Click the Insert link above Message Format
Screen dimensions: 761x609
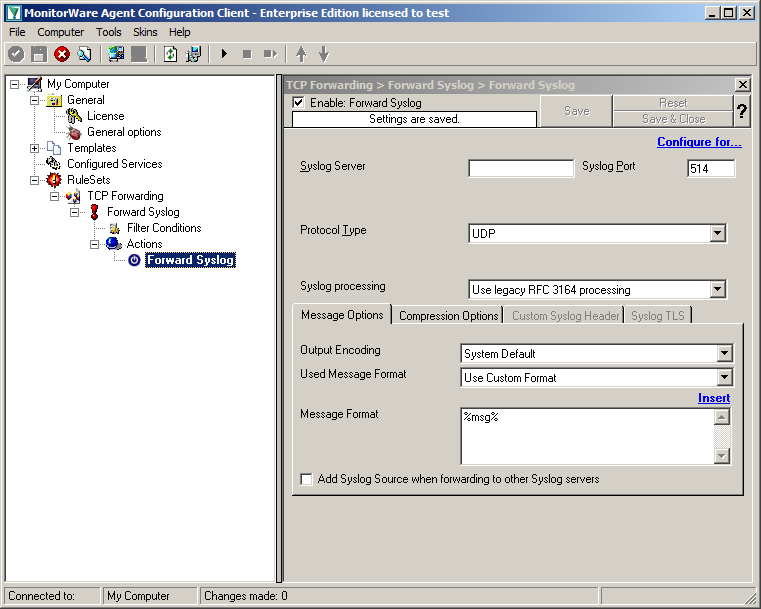[714, 398]
